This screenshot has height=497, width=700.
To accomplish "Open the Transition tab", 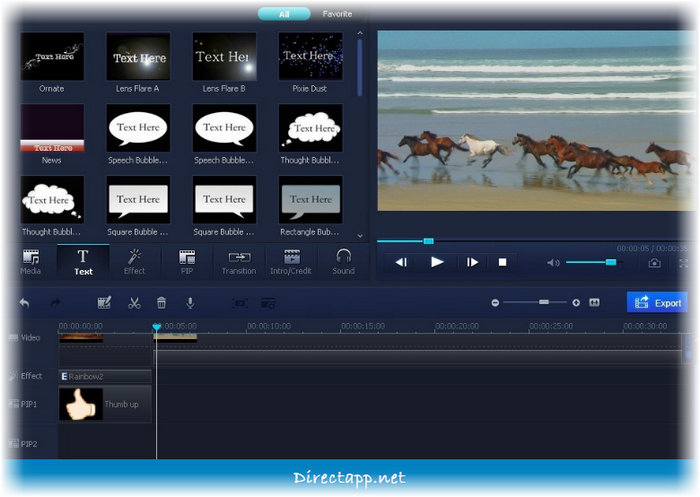I will [x=239, y=262].
